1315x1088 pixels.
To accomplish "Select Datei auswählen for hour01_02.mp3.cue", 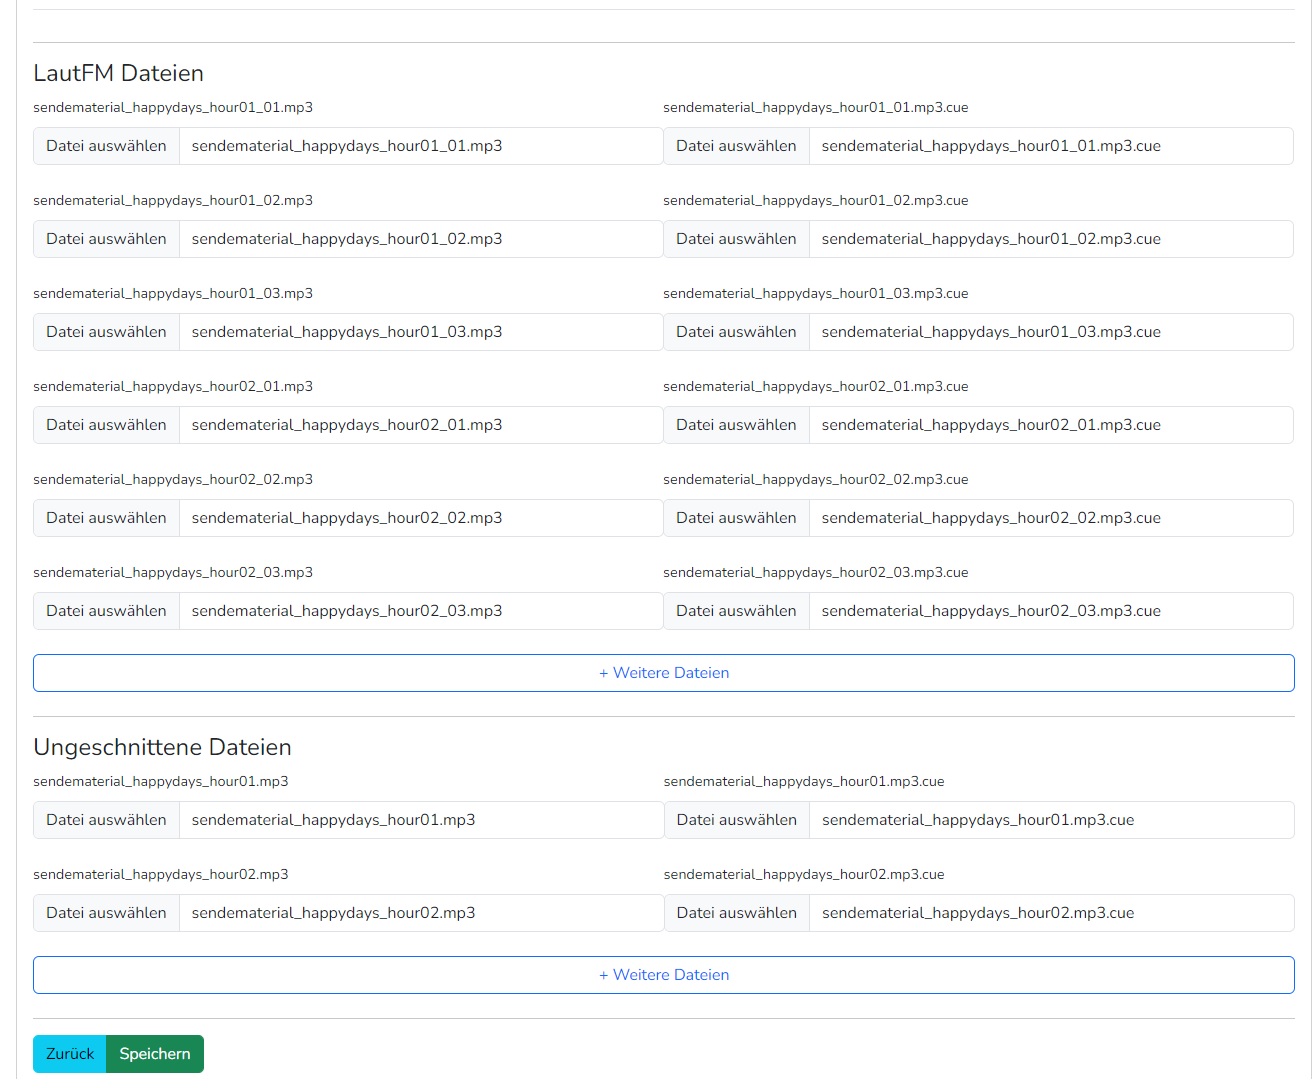I will 736,239.
